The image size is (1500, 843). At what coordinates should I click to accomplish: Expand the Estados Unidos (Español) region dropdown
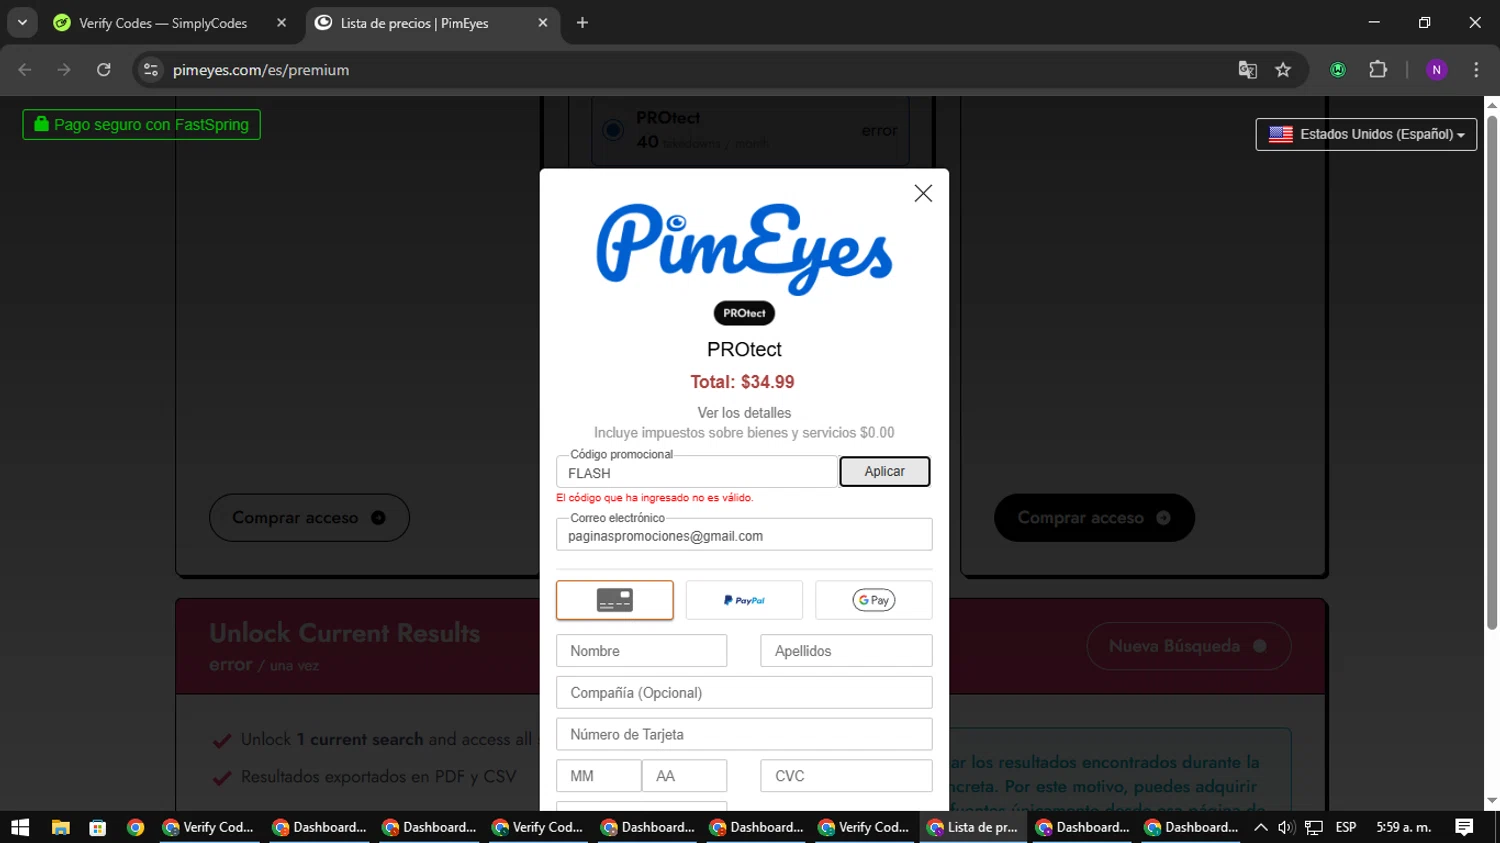click(x=1366, y=134)
